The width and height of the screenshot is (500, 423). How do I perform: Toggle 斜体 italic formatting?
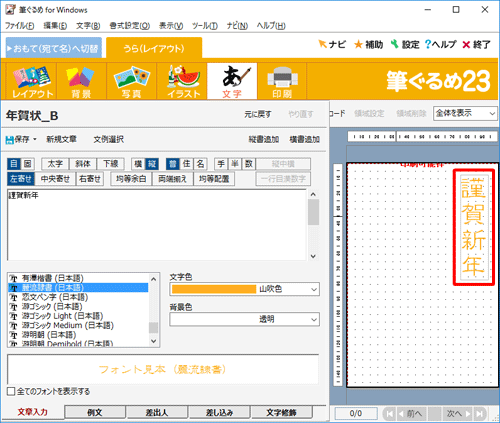tap(83, 164)
